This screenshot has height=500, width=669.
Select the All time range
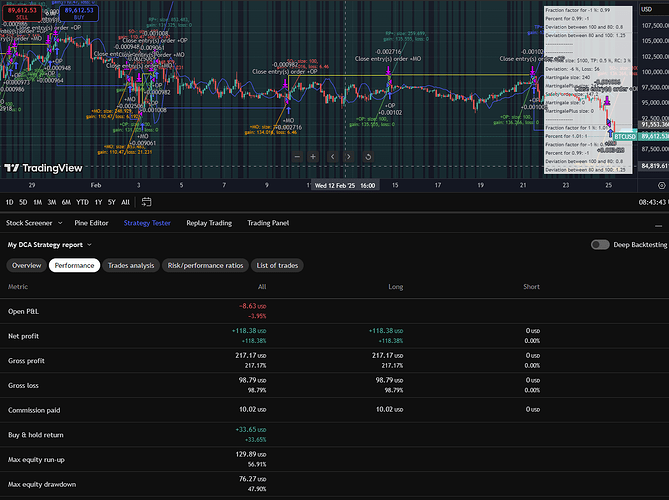[x=125, y=202]
